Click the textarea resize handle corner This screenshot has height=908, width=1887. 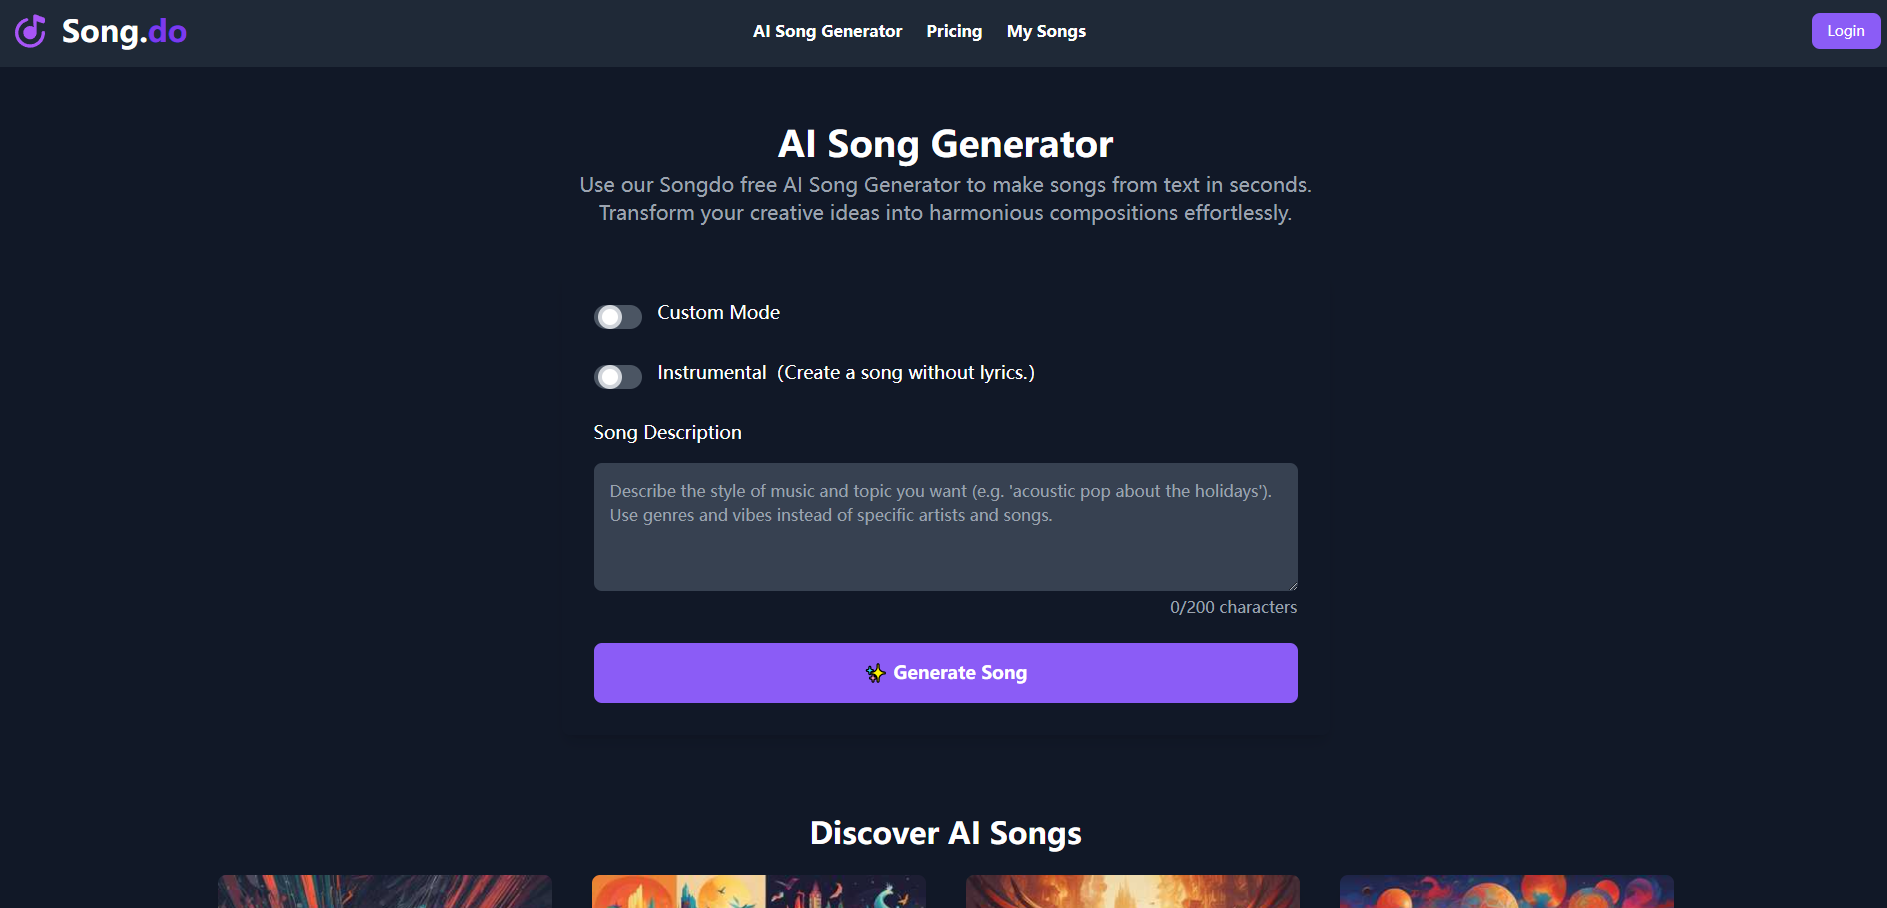1291,585
